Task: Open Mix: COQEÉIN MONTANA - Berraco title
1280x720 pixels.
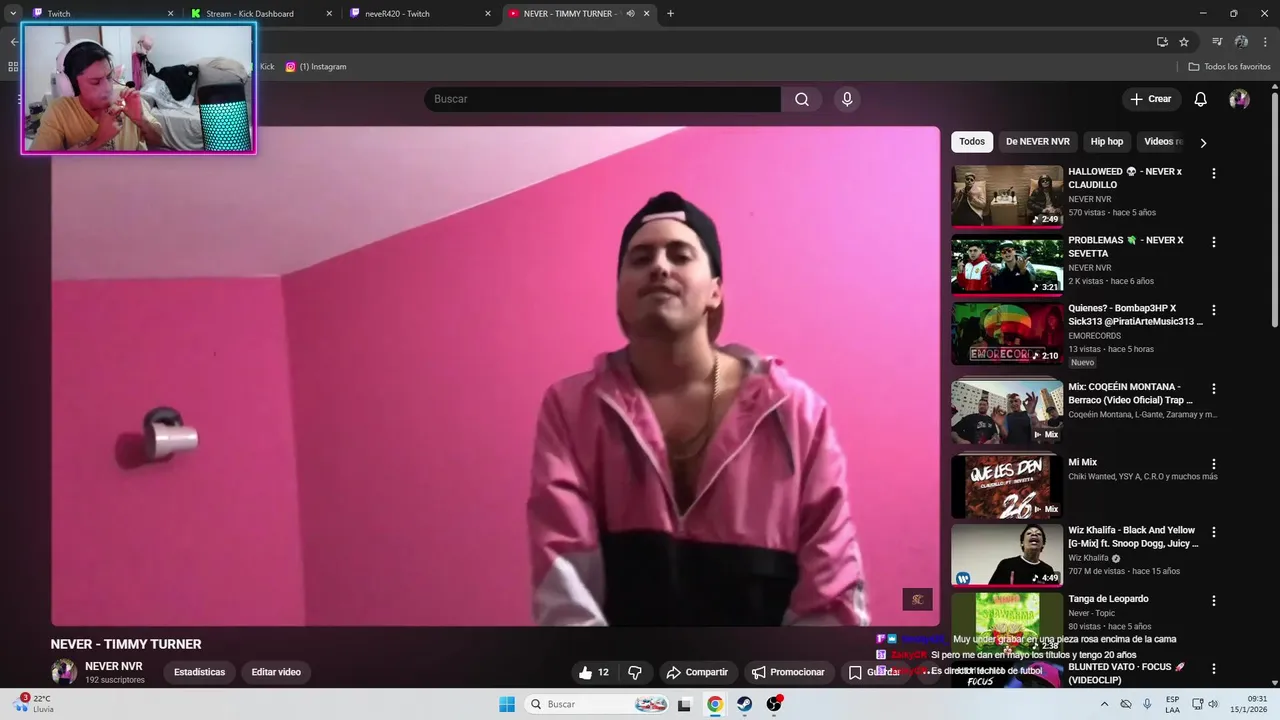Action: 1130,393
